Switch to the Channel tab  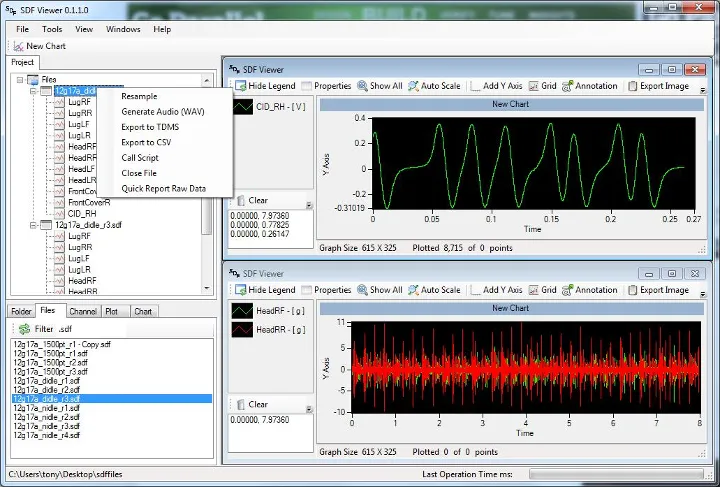click(x=83, y=311)
